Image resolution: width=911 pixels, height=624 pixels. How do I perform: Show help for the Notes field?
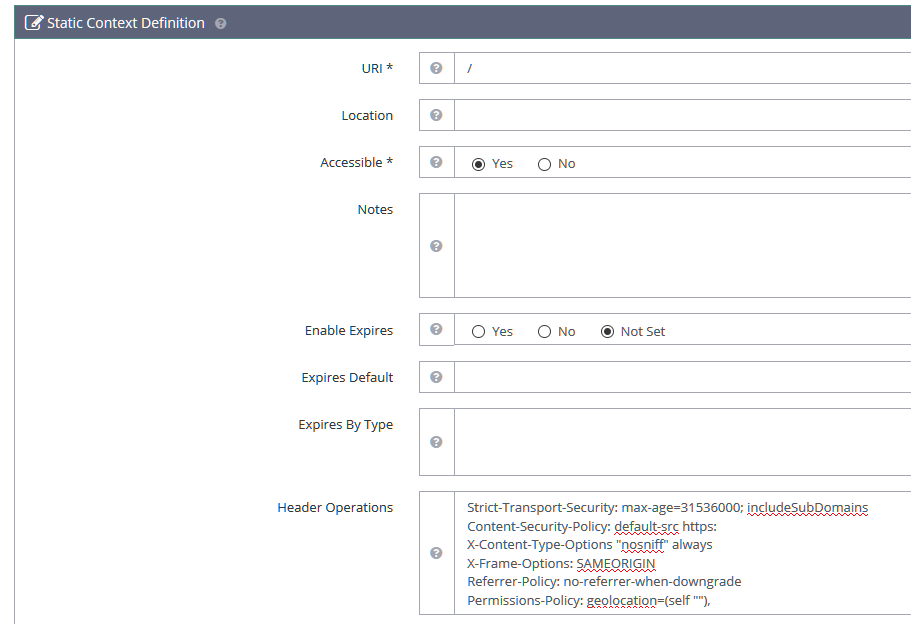pos(436,246)
